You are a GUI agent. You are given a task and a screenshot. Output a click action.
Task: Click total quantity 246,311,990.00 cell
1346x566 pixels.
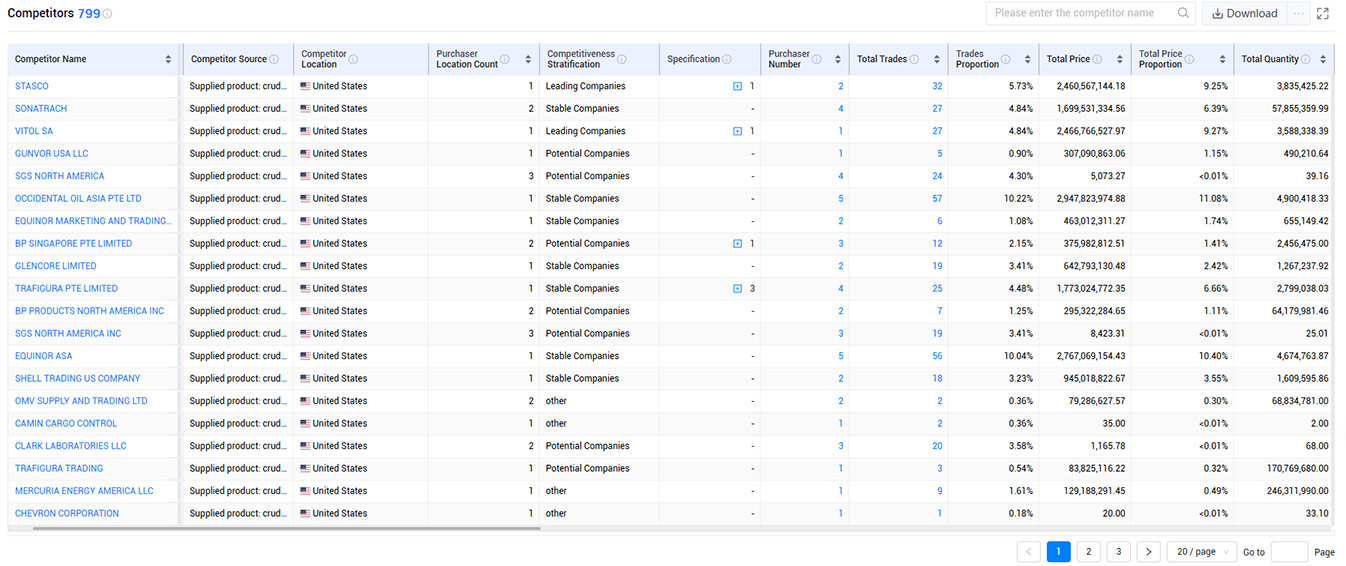pyautogui.click(x=1283, y=491)
